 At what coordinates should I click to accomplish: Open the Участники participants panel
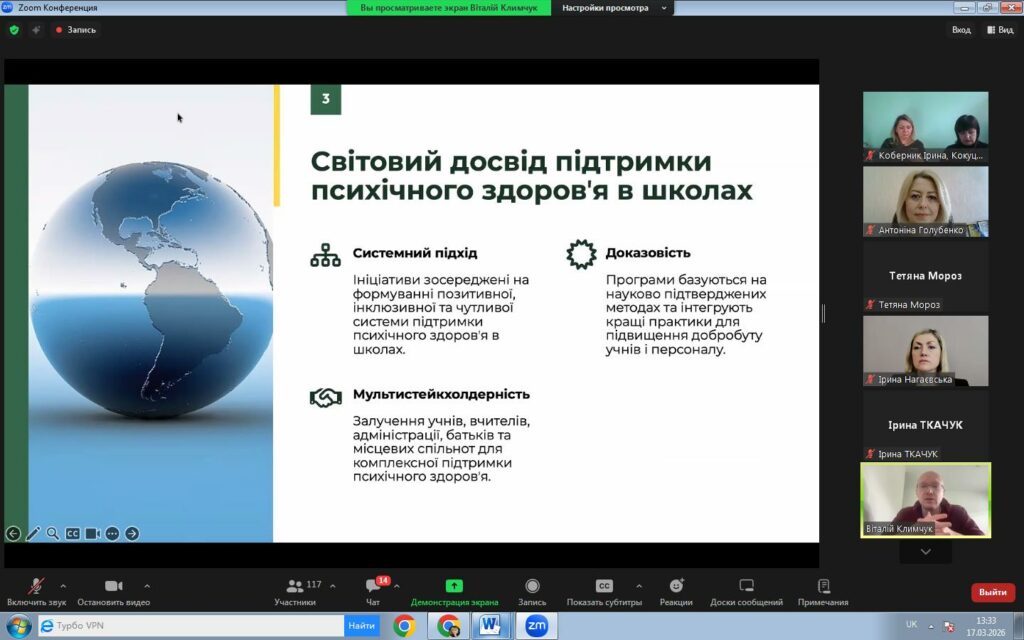pos(295,590)
